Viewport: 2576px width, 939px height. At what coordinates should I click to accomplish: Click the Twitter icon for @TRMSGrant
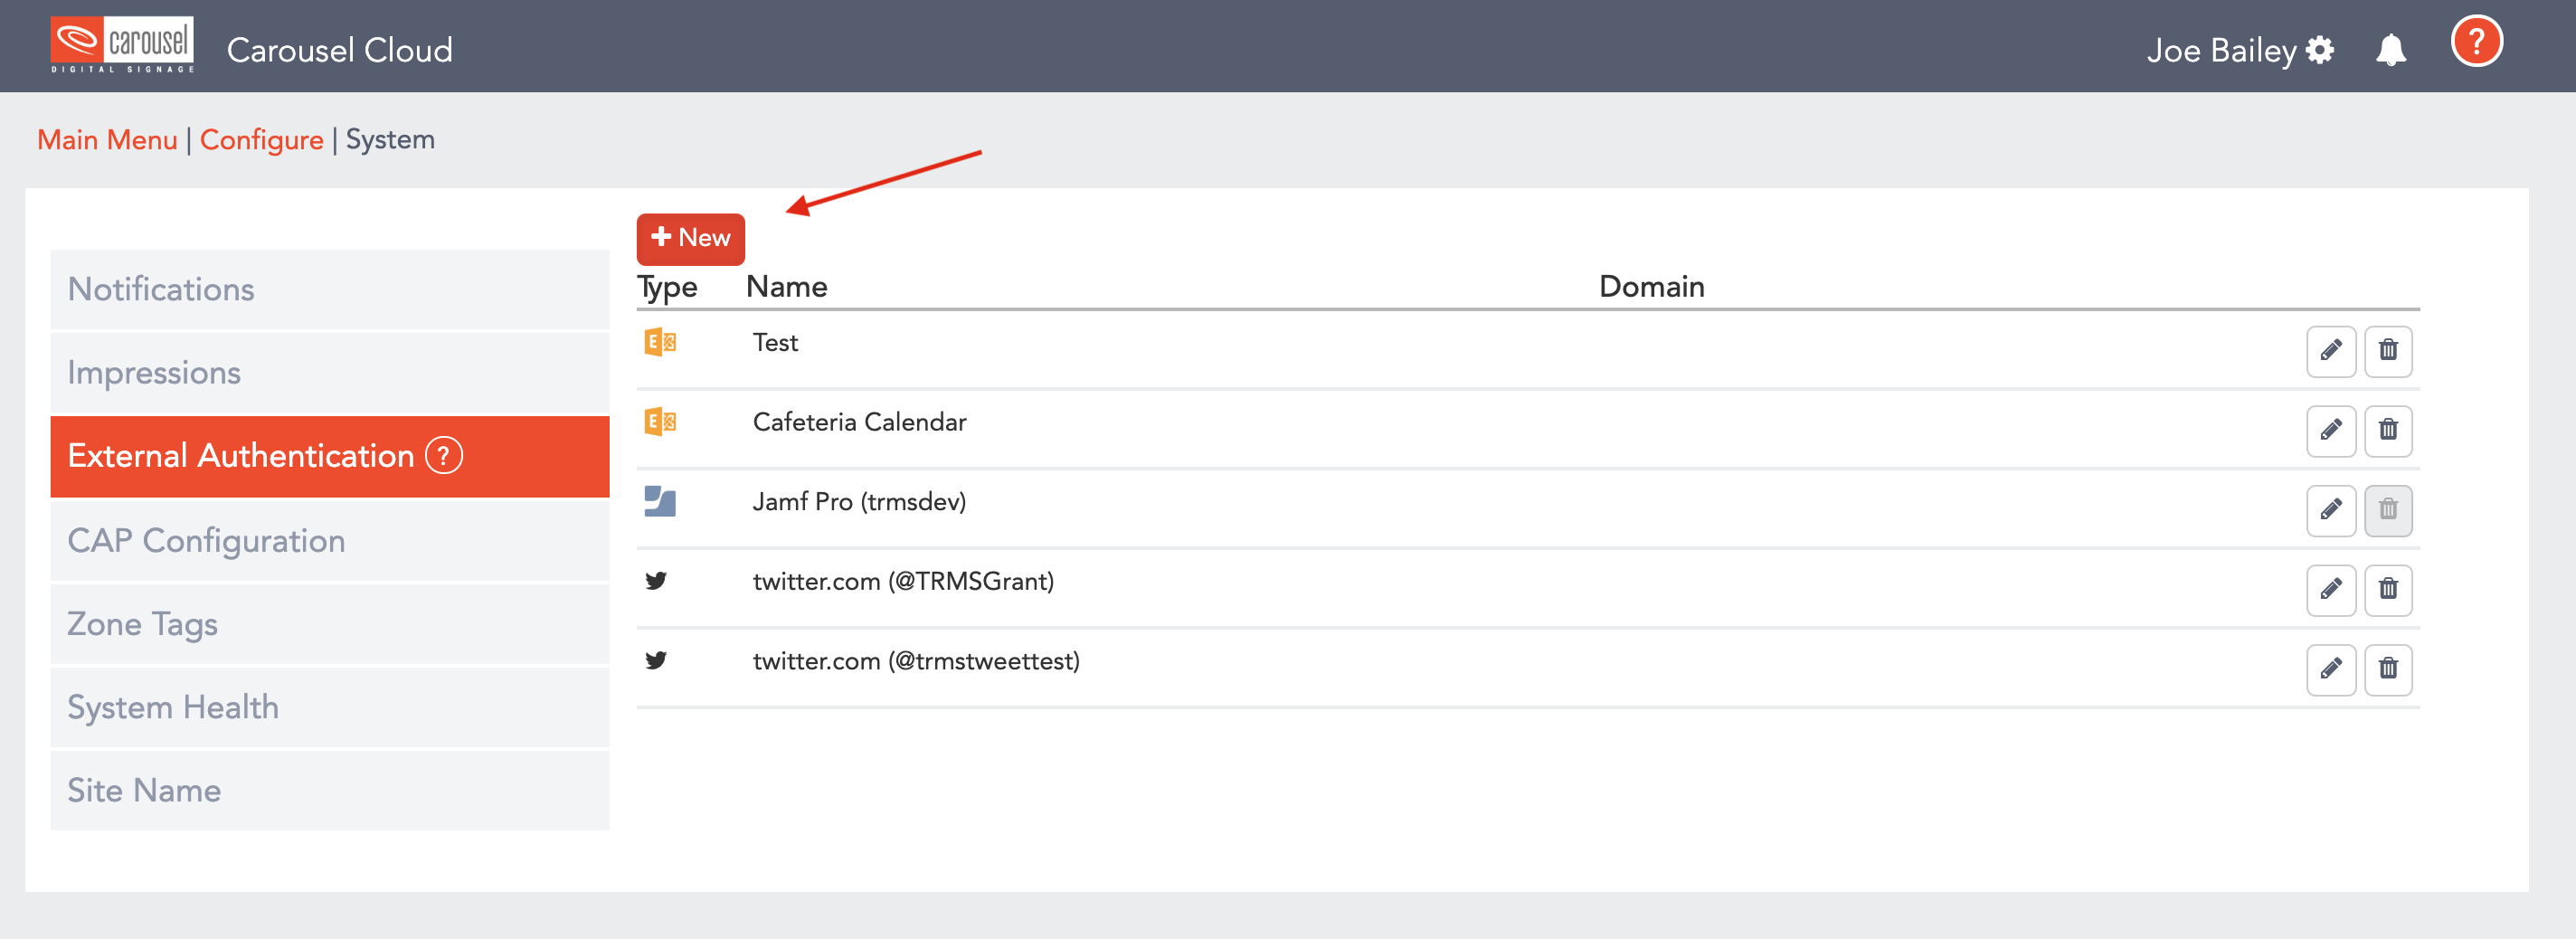(x=661, y=580)
